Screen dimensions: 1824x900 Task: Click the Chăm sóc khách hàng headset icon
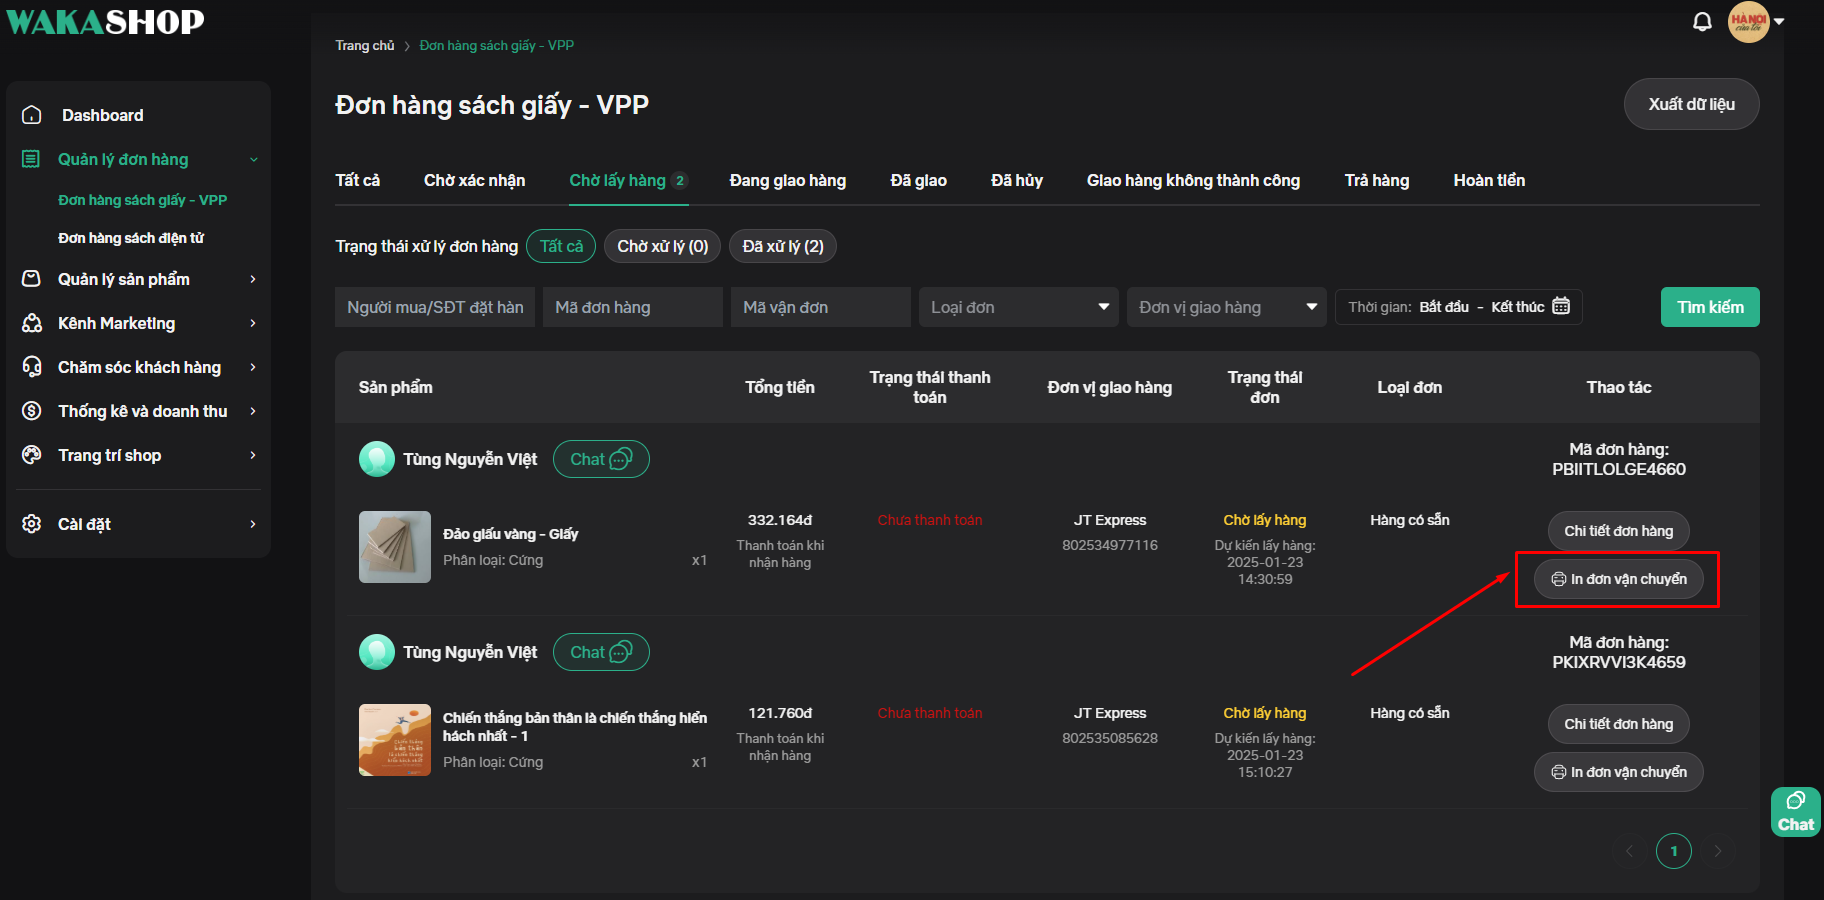32,367
